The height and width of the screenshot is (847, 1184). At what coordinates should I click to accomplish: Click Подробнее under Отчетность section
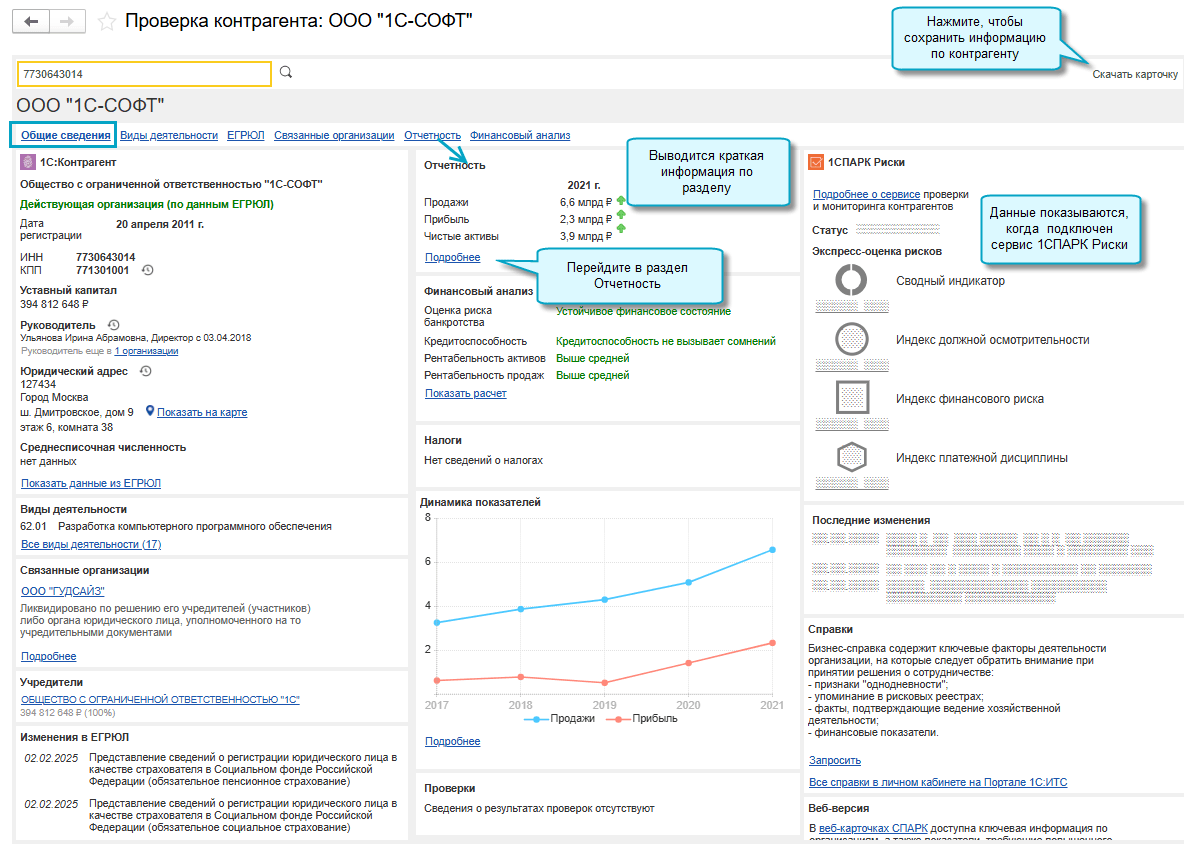click(452, 257)
